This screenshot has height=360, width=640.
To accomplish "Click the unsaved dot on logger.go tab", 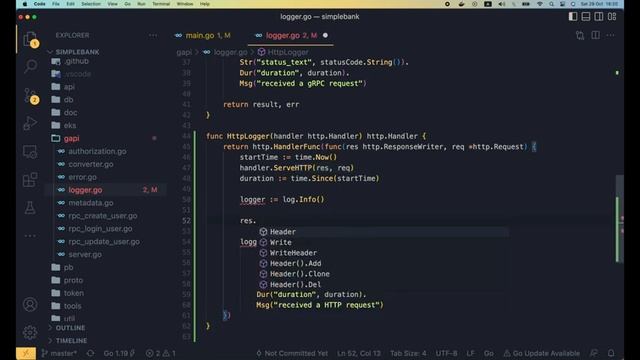I will click(x=325, y=36).
